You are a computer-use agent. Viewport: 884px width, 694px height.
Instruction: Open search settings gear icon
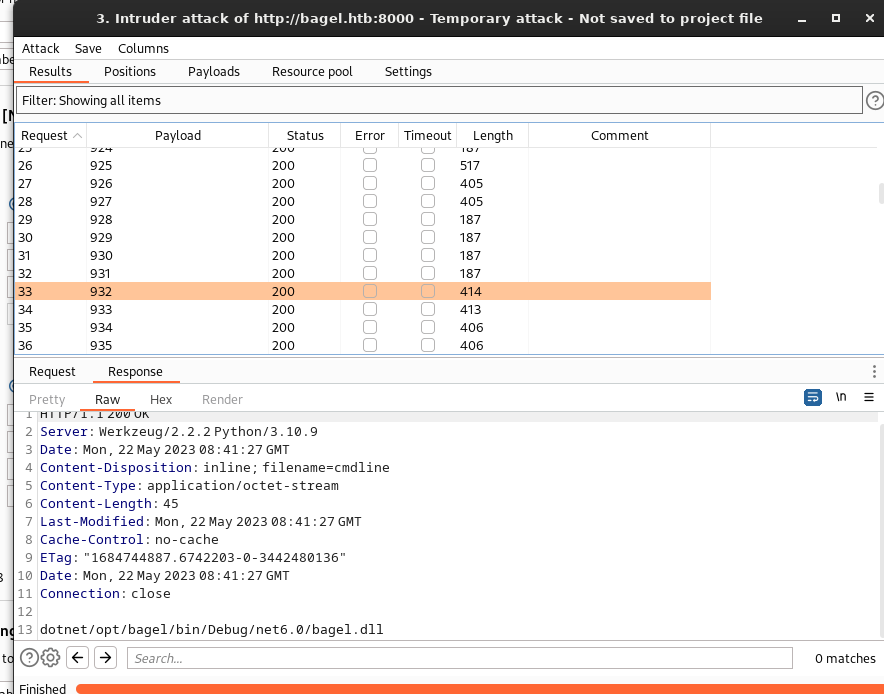click(x=50, y=658)
